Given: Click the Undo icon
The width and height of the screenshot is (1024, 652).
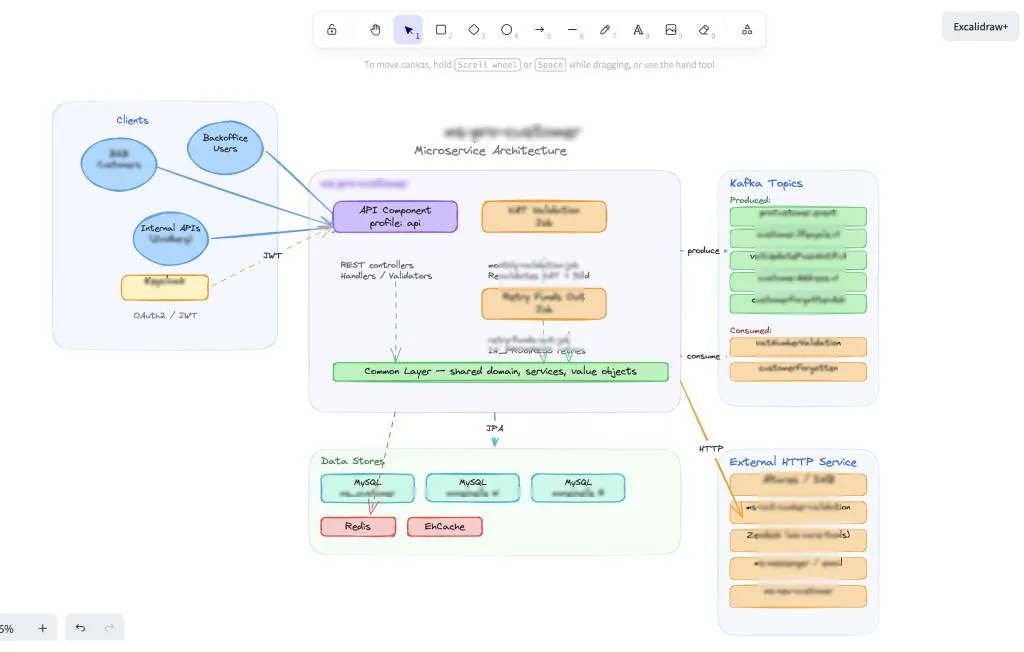Looking at the screenshot, I should click(x=80, y=628).
